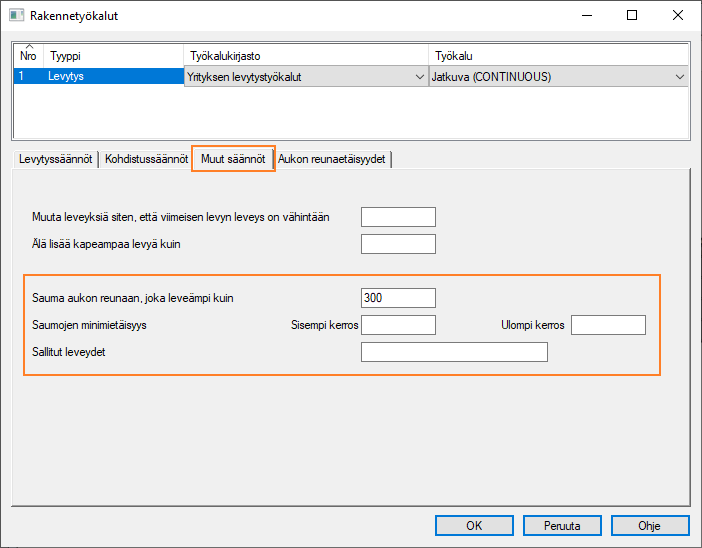Click the Sisempi kerros input field
This screenshot has height=548, width=702.
(x=398, y=325)
